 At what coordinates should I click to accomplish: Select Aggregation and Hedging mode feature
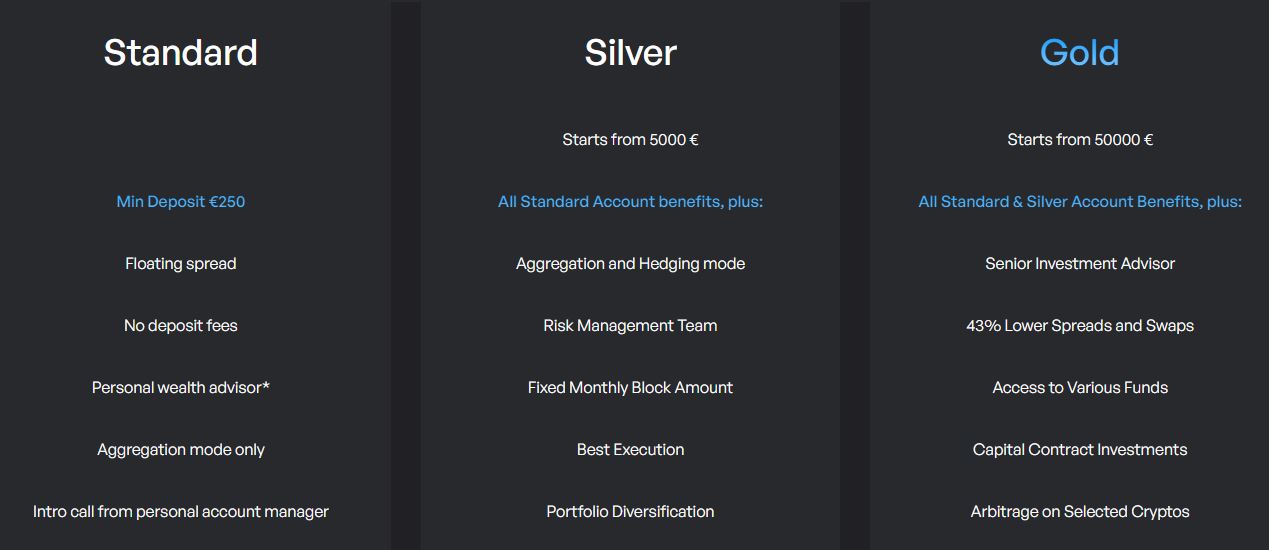click(x=630, y=263)
